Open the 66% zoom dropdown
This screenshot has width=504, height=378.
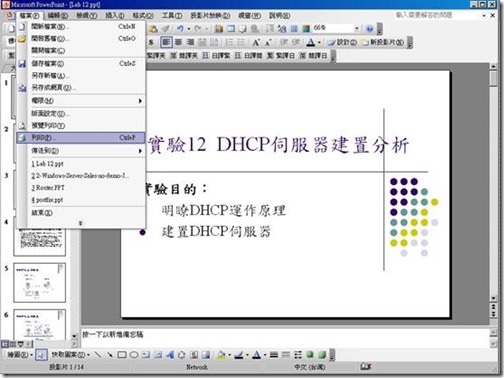(x=356, y=29)
